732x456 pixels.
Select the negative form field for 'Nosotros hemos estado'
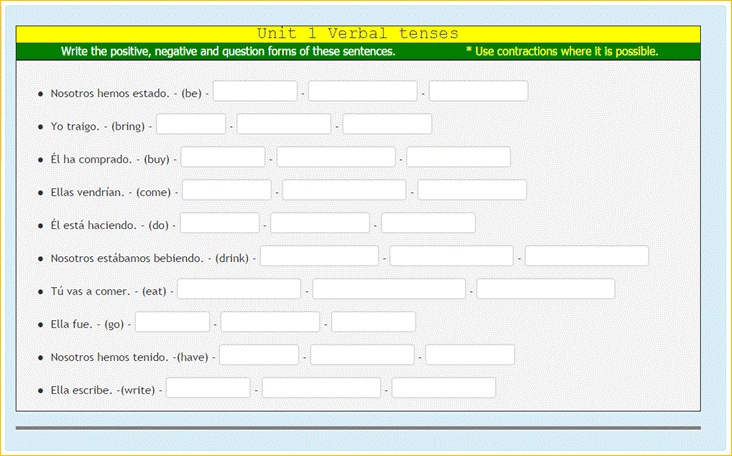362,92
